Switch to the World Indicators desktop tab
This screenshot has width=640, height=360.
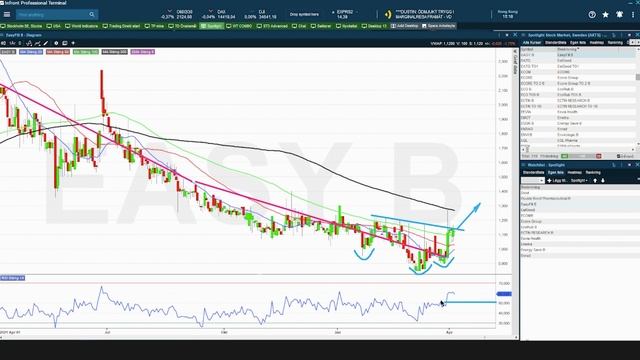click(82, 26)
